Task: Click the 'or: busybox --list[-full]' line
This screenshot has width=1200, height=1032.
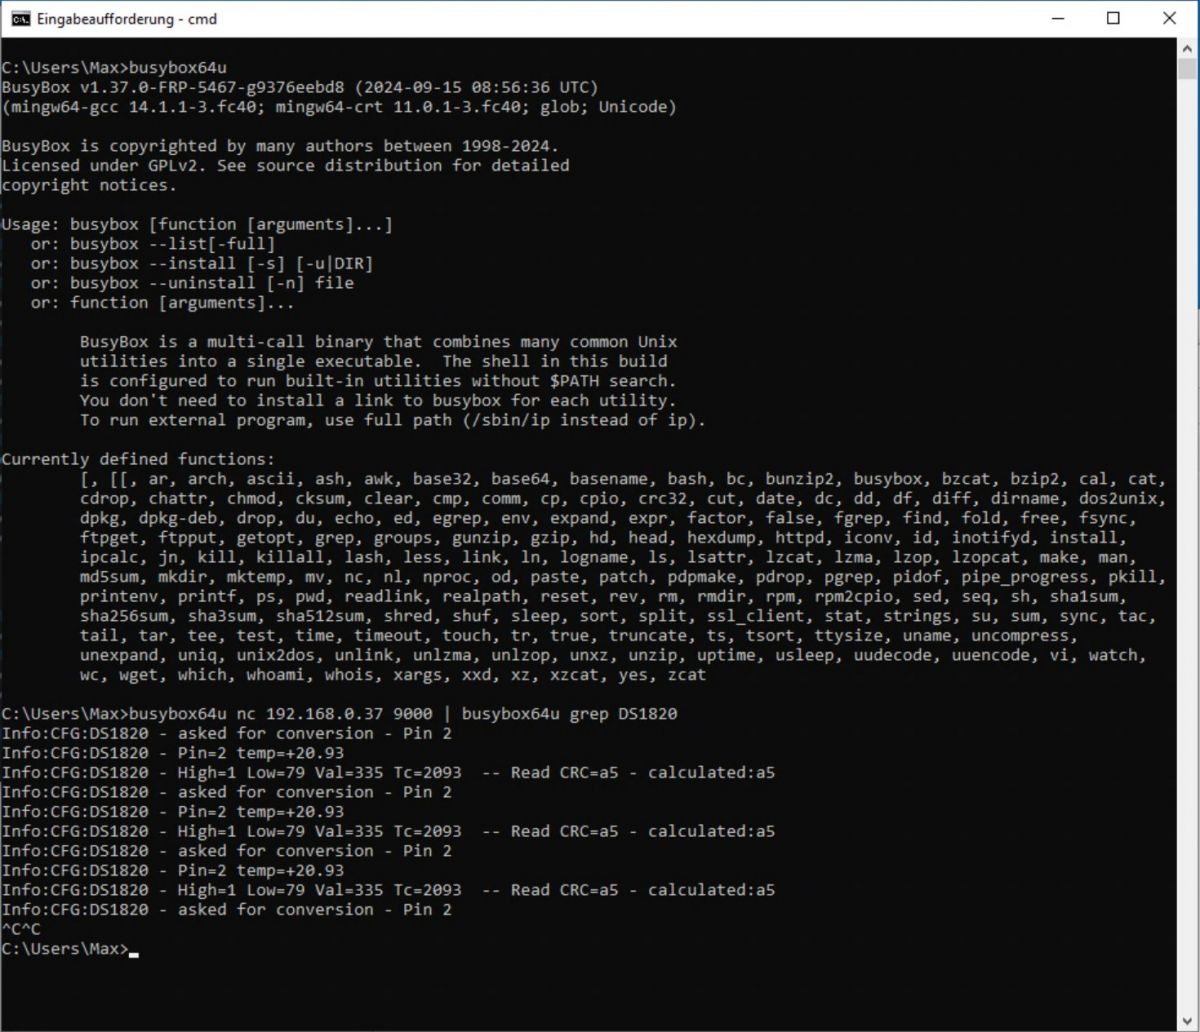Action: 153,244
